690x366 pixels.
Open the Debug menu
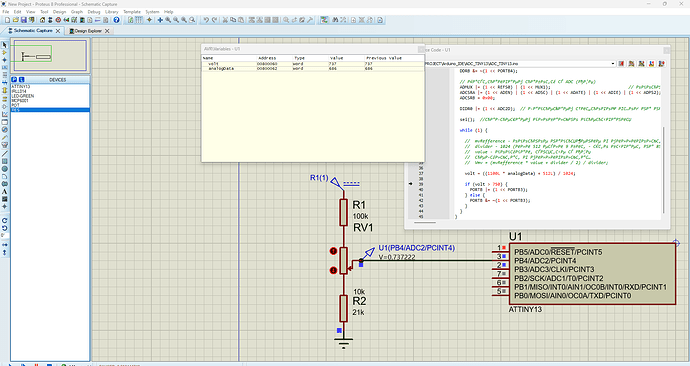(94, 12)
